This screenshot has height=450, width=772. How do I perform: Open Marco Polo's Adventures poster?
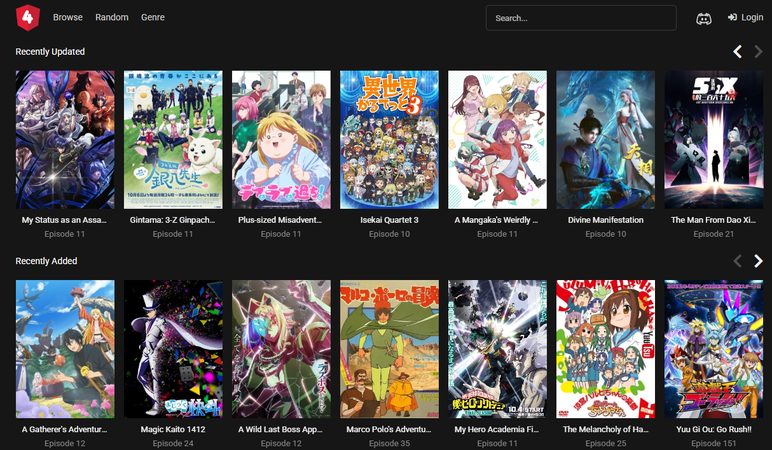click(x=389, y=349)
